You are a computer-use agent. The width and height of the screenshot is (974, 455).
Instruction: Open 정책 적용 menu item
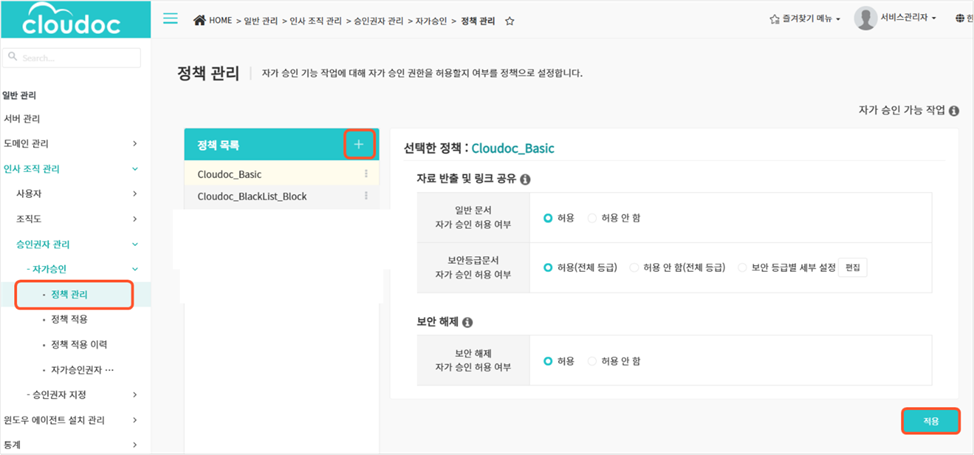coord(69,319)
